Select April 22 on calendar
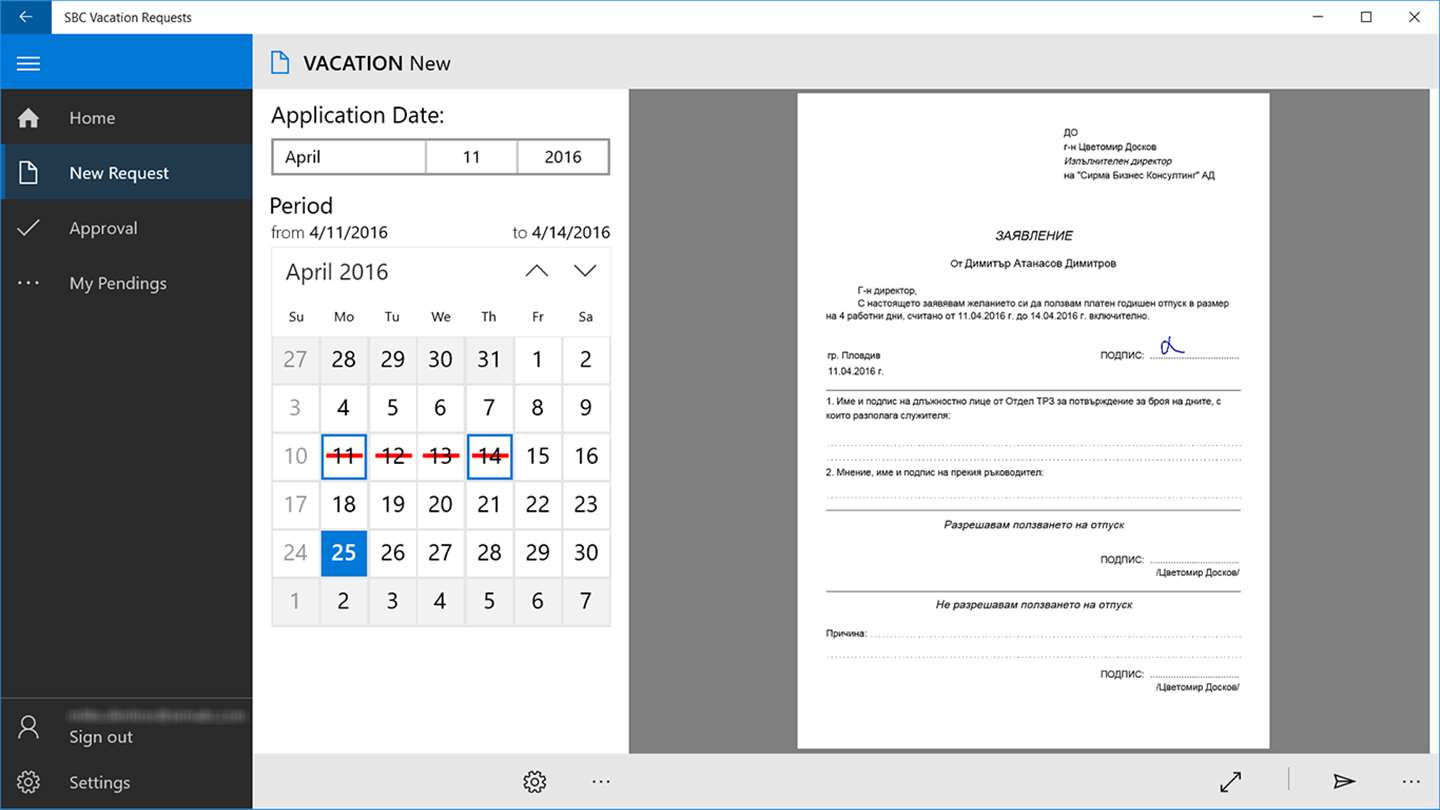This screenshot has height=810, width=1440. pyautogui.click(x=538, y=504)
